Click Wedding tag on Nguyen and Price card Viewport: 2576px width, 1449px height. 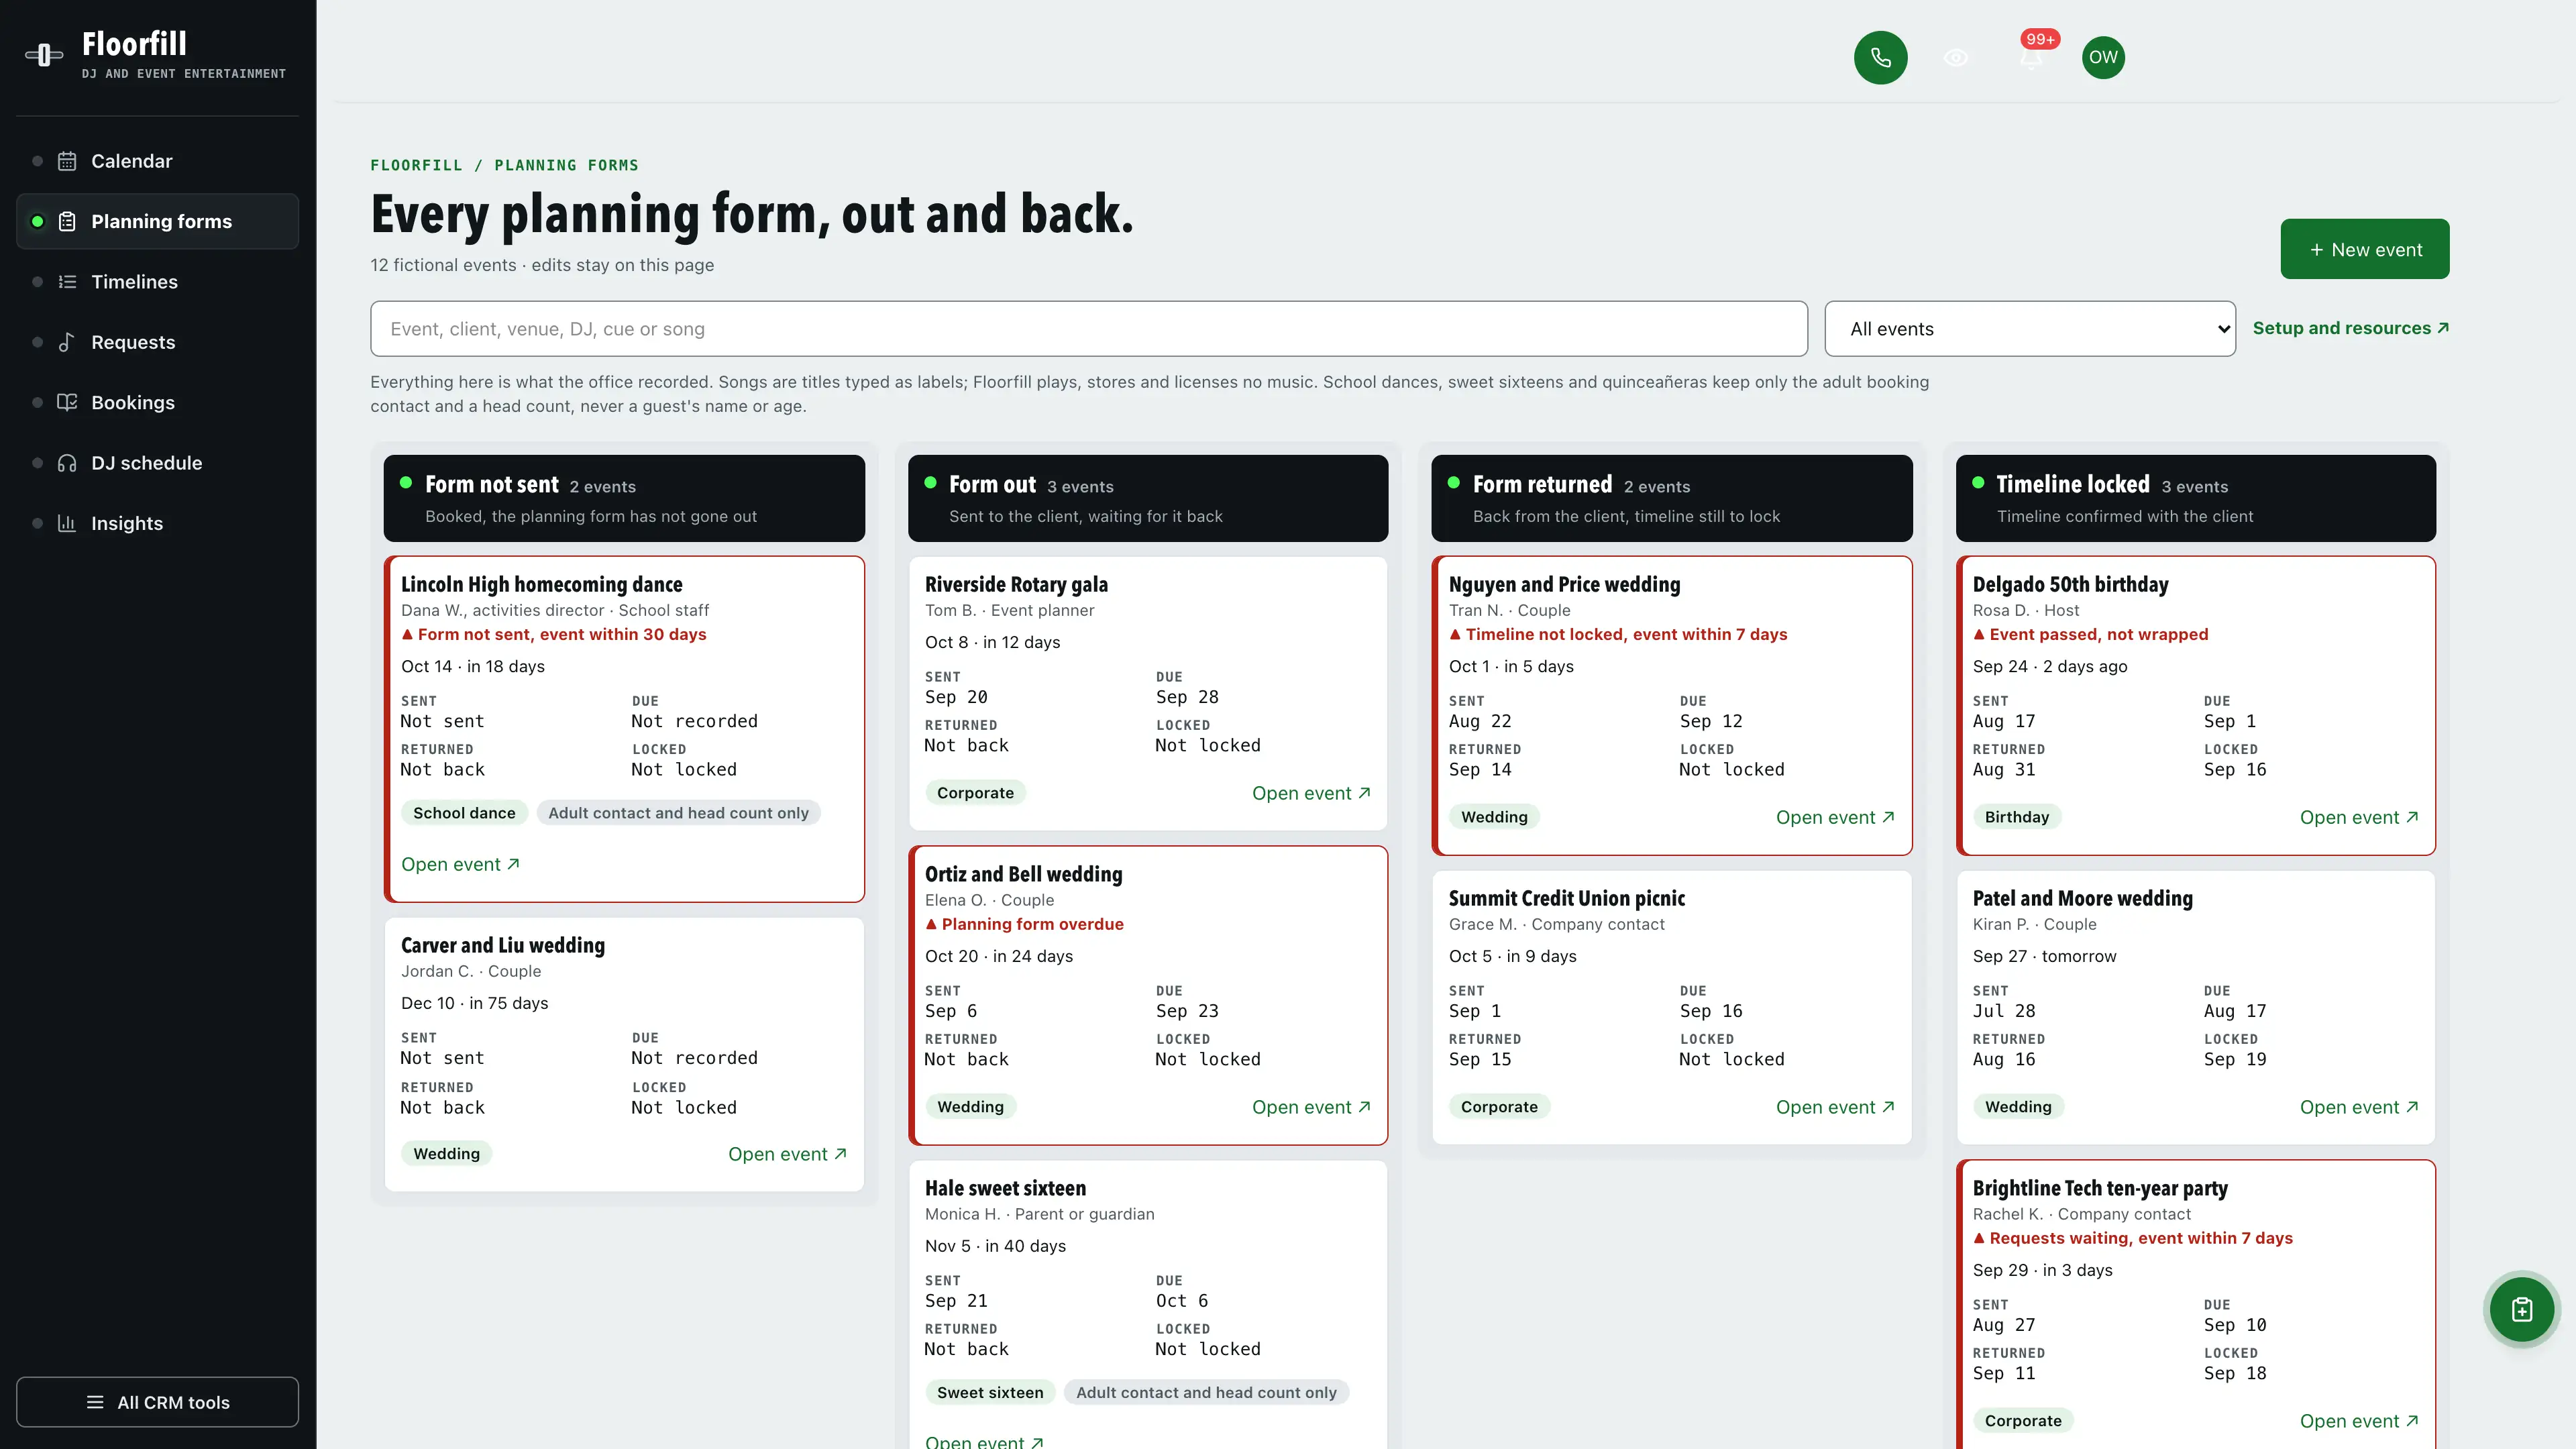click(x=1494, y=817)
